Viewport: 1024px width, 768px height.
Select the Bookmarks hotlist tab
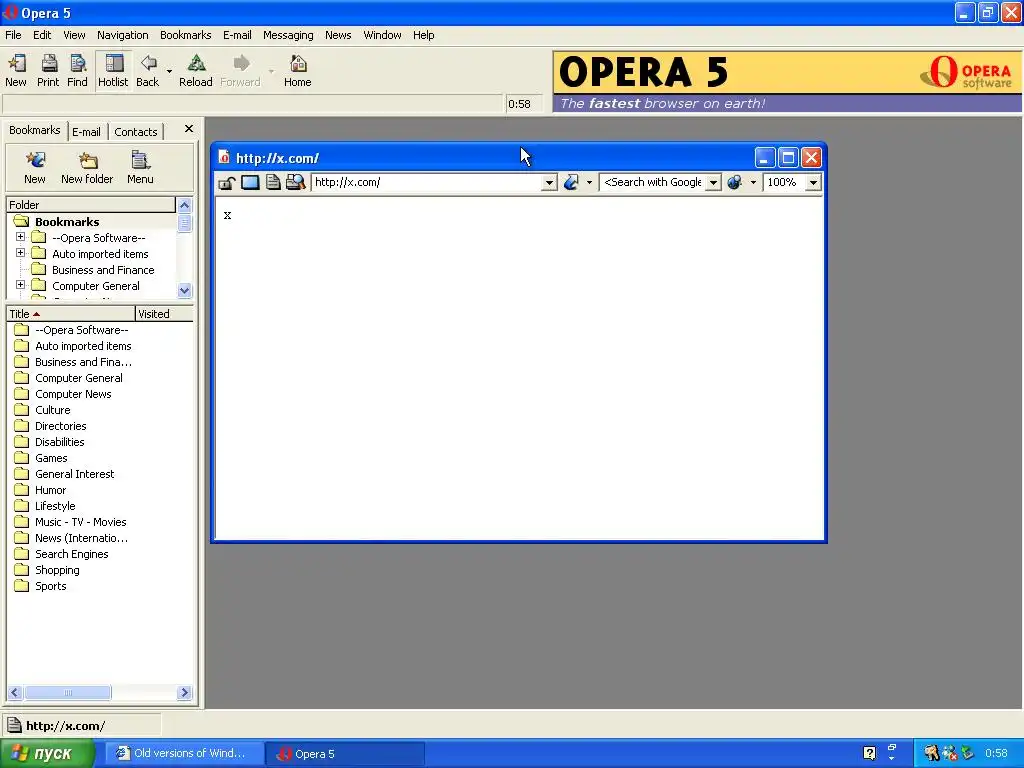point(35,130)
